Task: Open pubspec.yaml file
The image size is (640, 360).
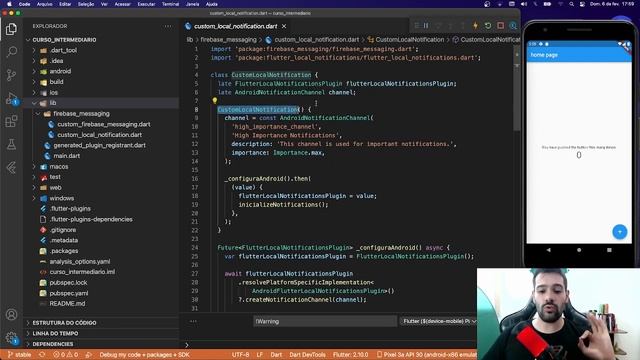Action: tap(69, 293)
